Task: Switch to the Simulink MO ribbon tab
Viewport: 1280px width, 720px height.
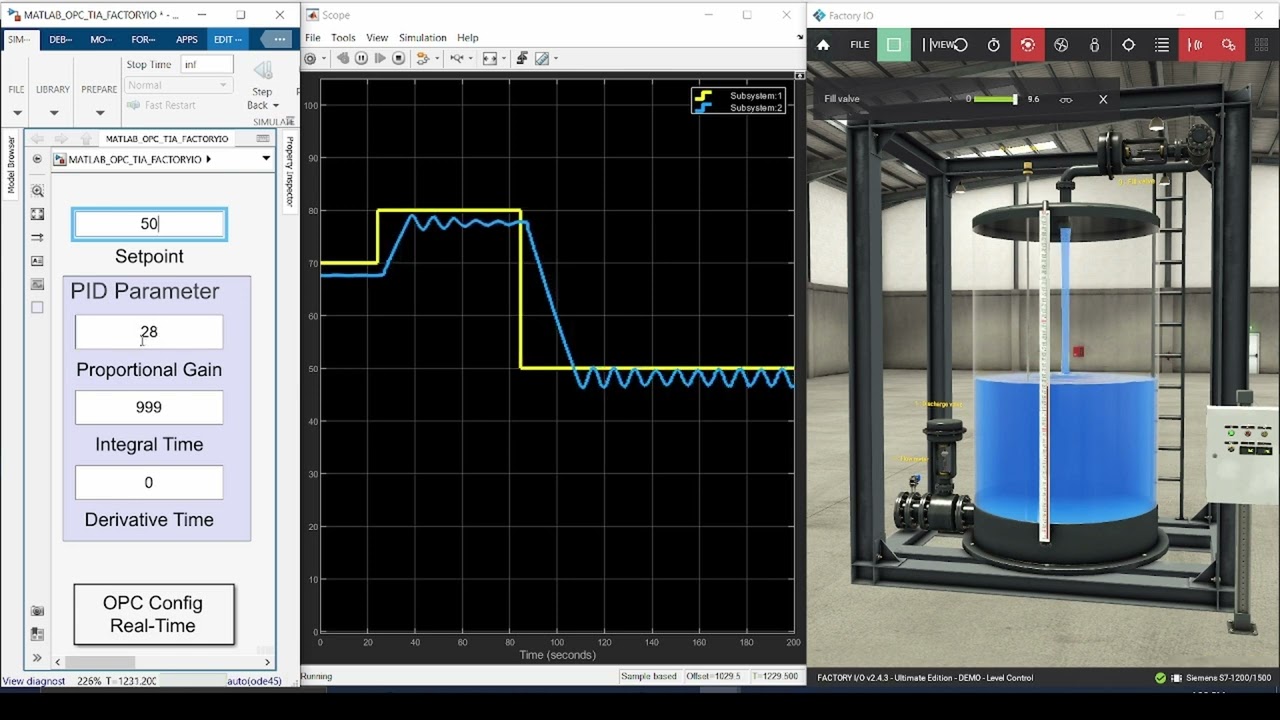Action: click(x=101, y=40)
